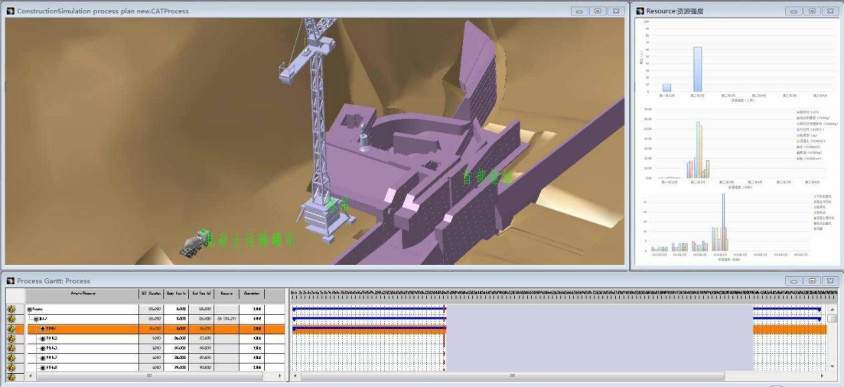The height and width of the screenshot is (387, 844).
Task: Select the Resource column header in Gantt table
Action: pos(227,294)
